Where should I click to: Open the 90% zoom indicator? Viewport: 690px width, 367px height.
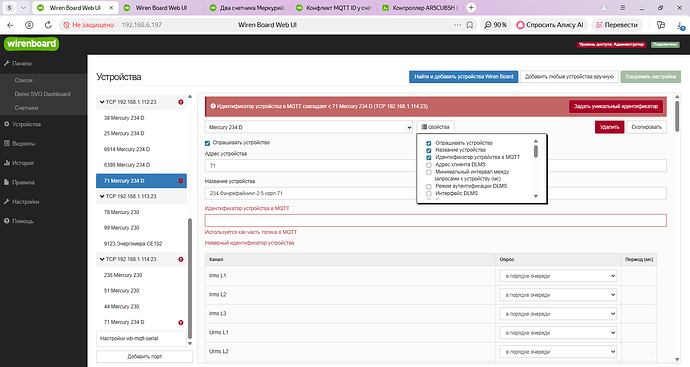(x=495, y=25)
